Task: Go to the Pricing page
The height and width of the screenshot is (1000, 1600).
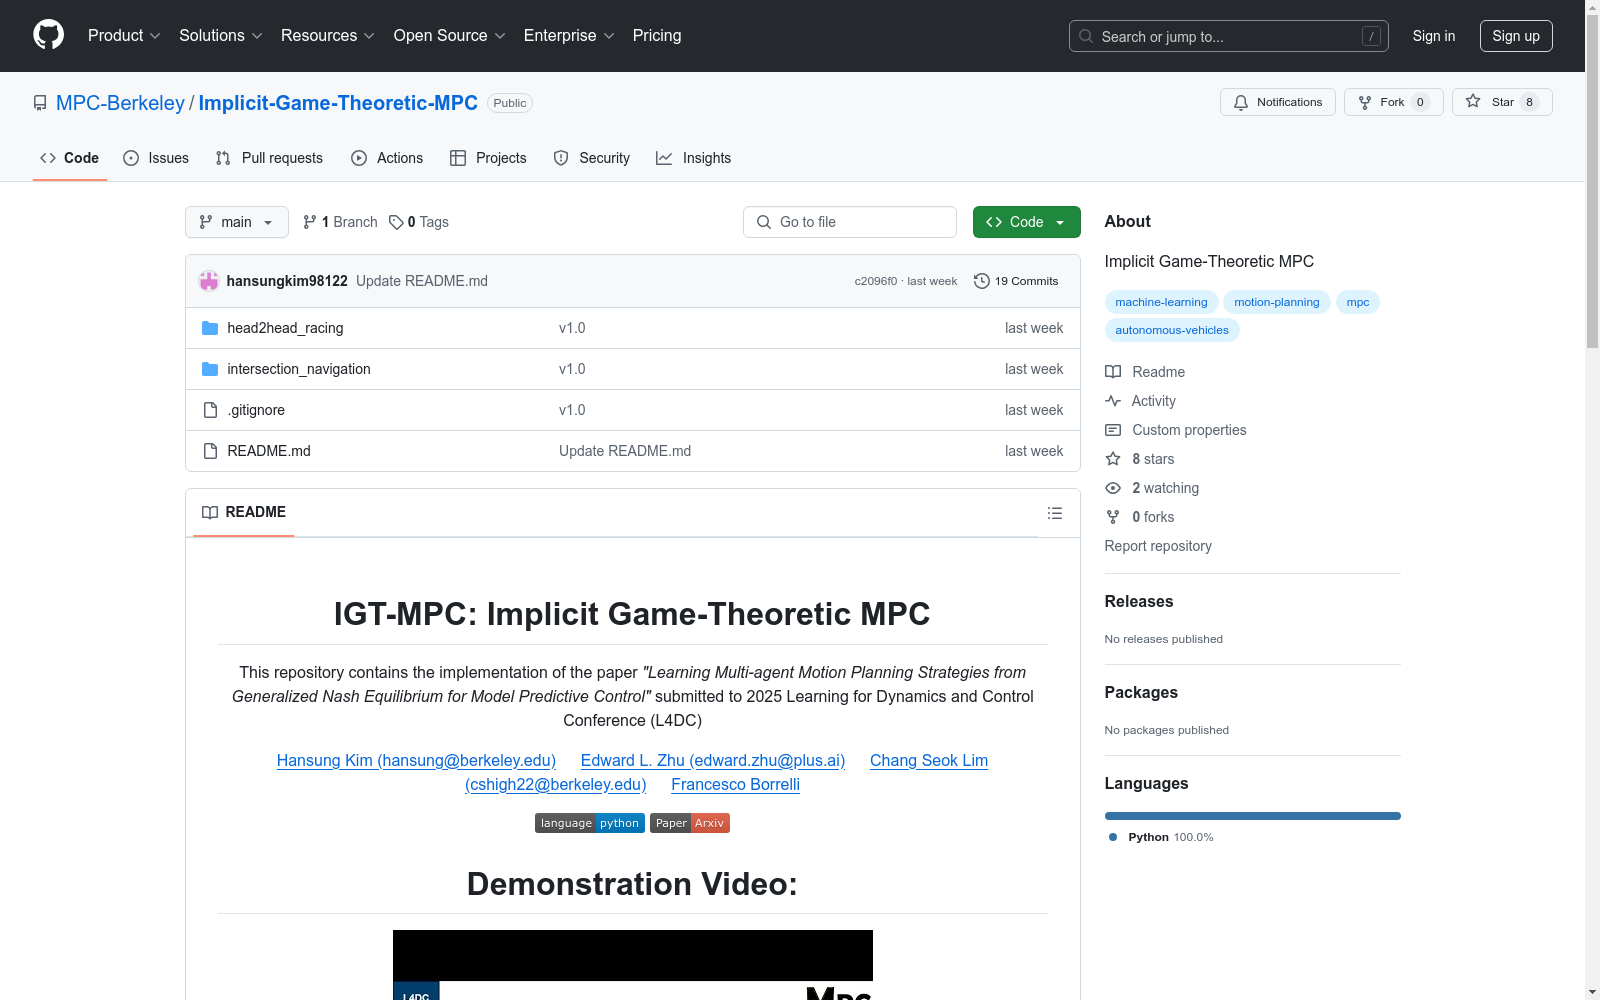Action: coord(657,36)
